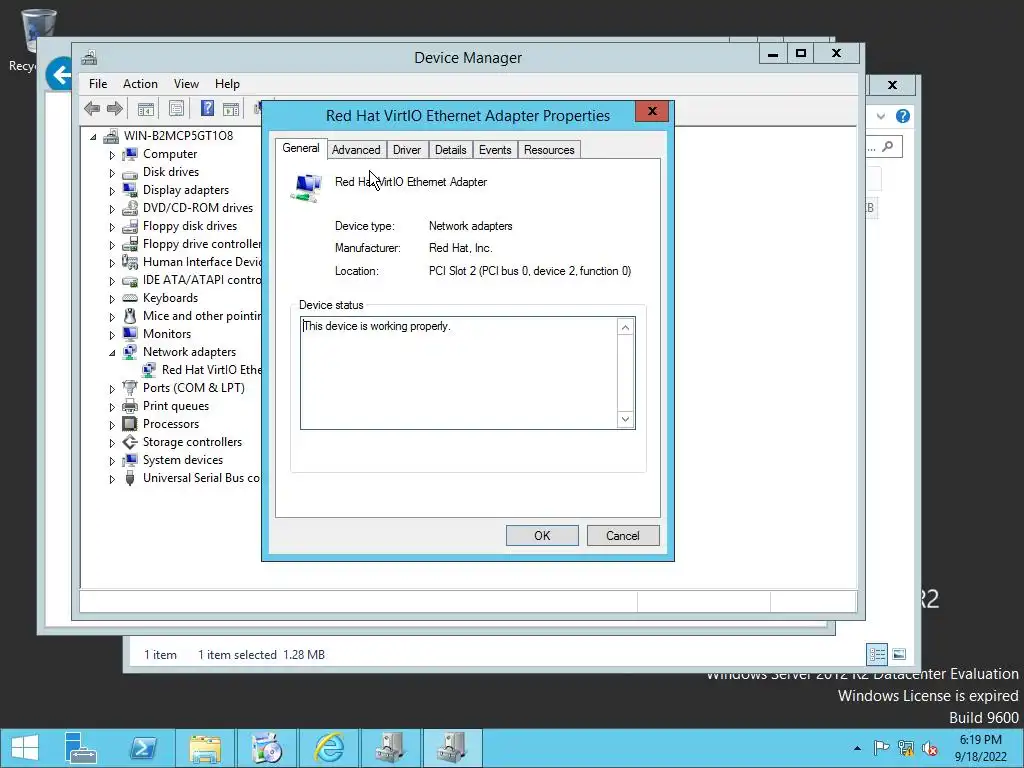Click the network adapter icon in Properties dialog
This screenshot has height=768, width=1024.
coord(306,187)
